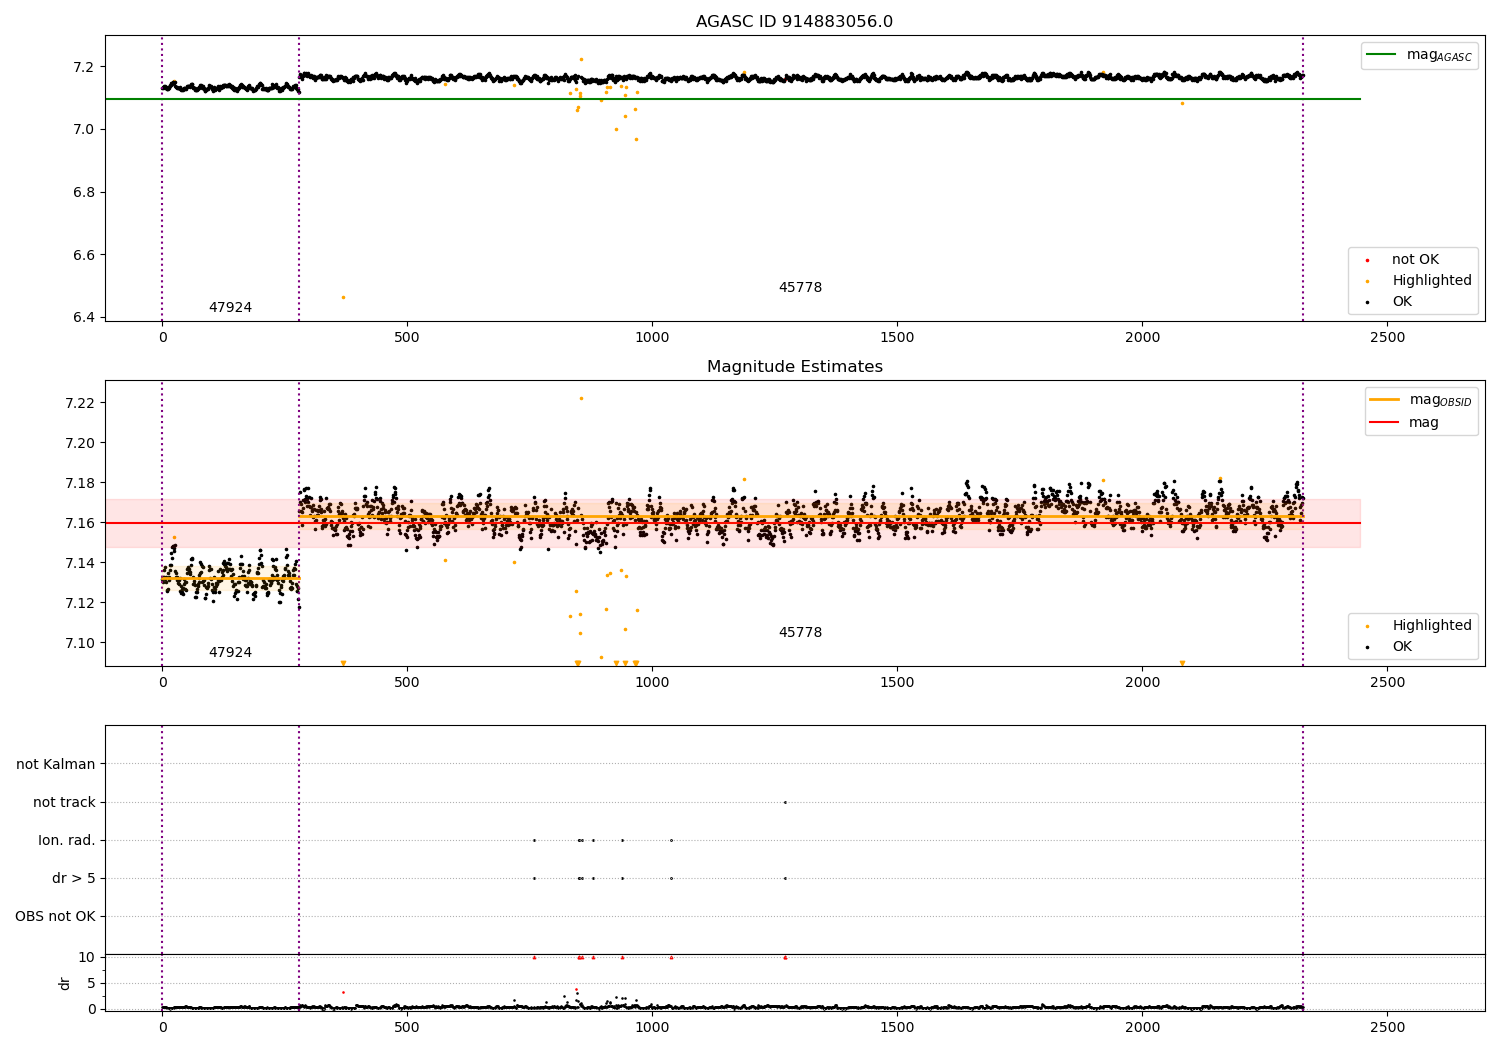
Task: Click the 1000 x-tick under the dr plot
Action: coord(652,1027)
